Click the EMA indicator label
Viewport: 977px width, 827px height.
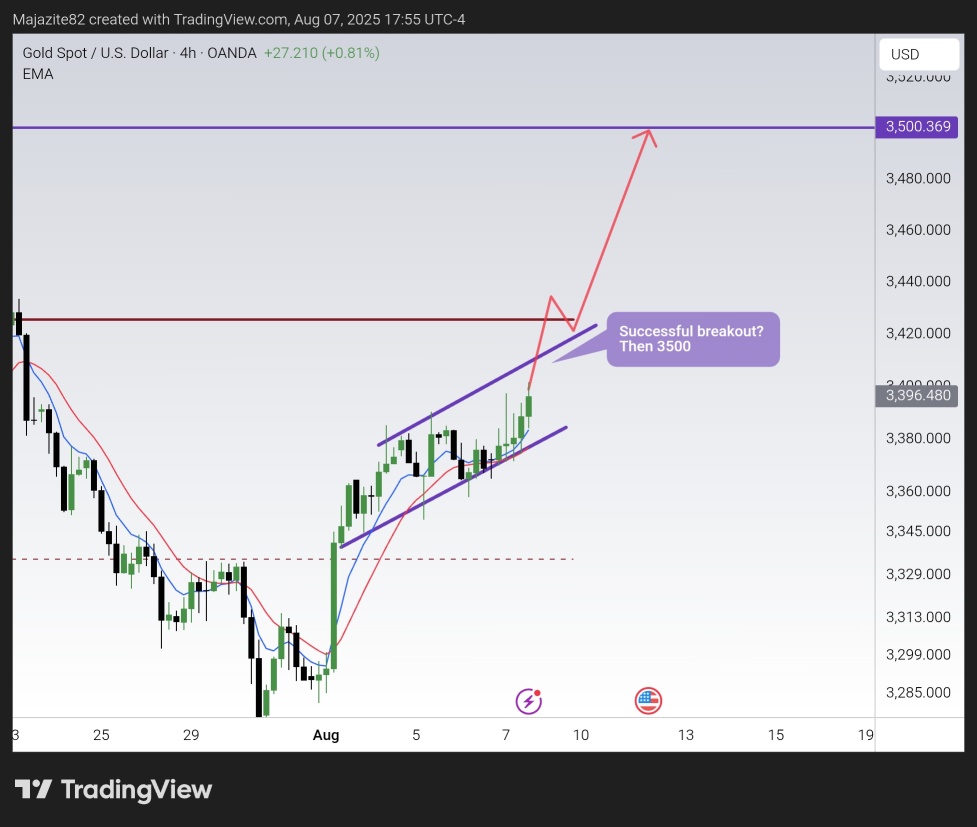click(38, 74)
